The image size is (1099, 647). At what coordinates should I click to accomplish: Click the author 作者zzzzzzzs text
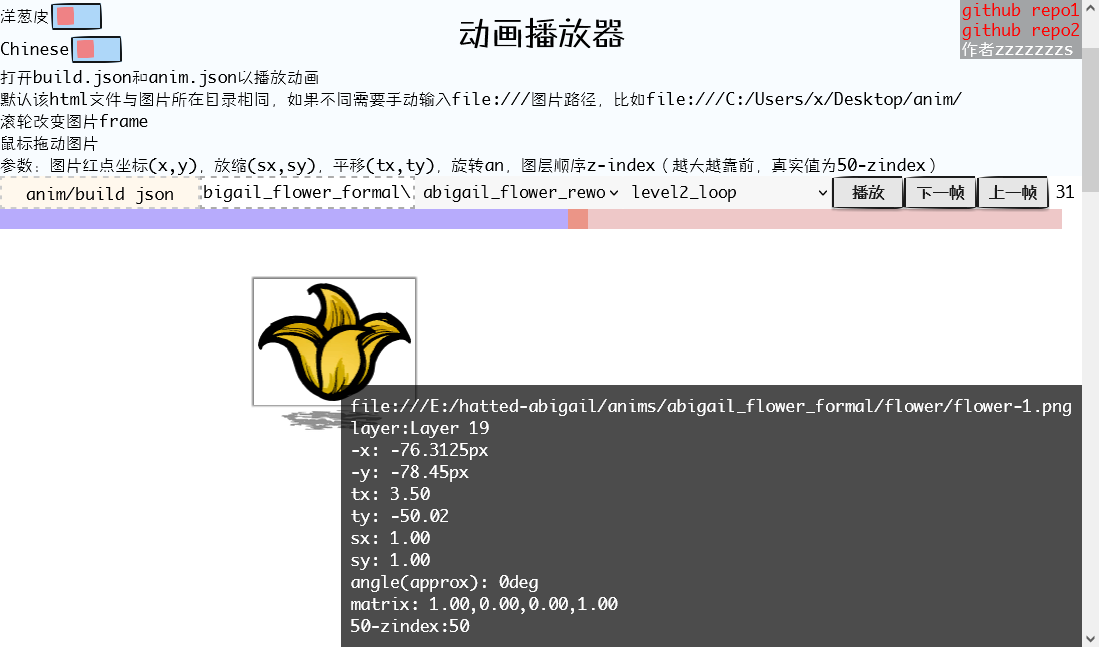(x=1017, y=49)
